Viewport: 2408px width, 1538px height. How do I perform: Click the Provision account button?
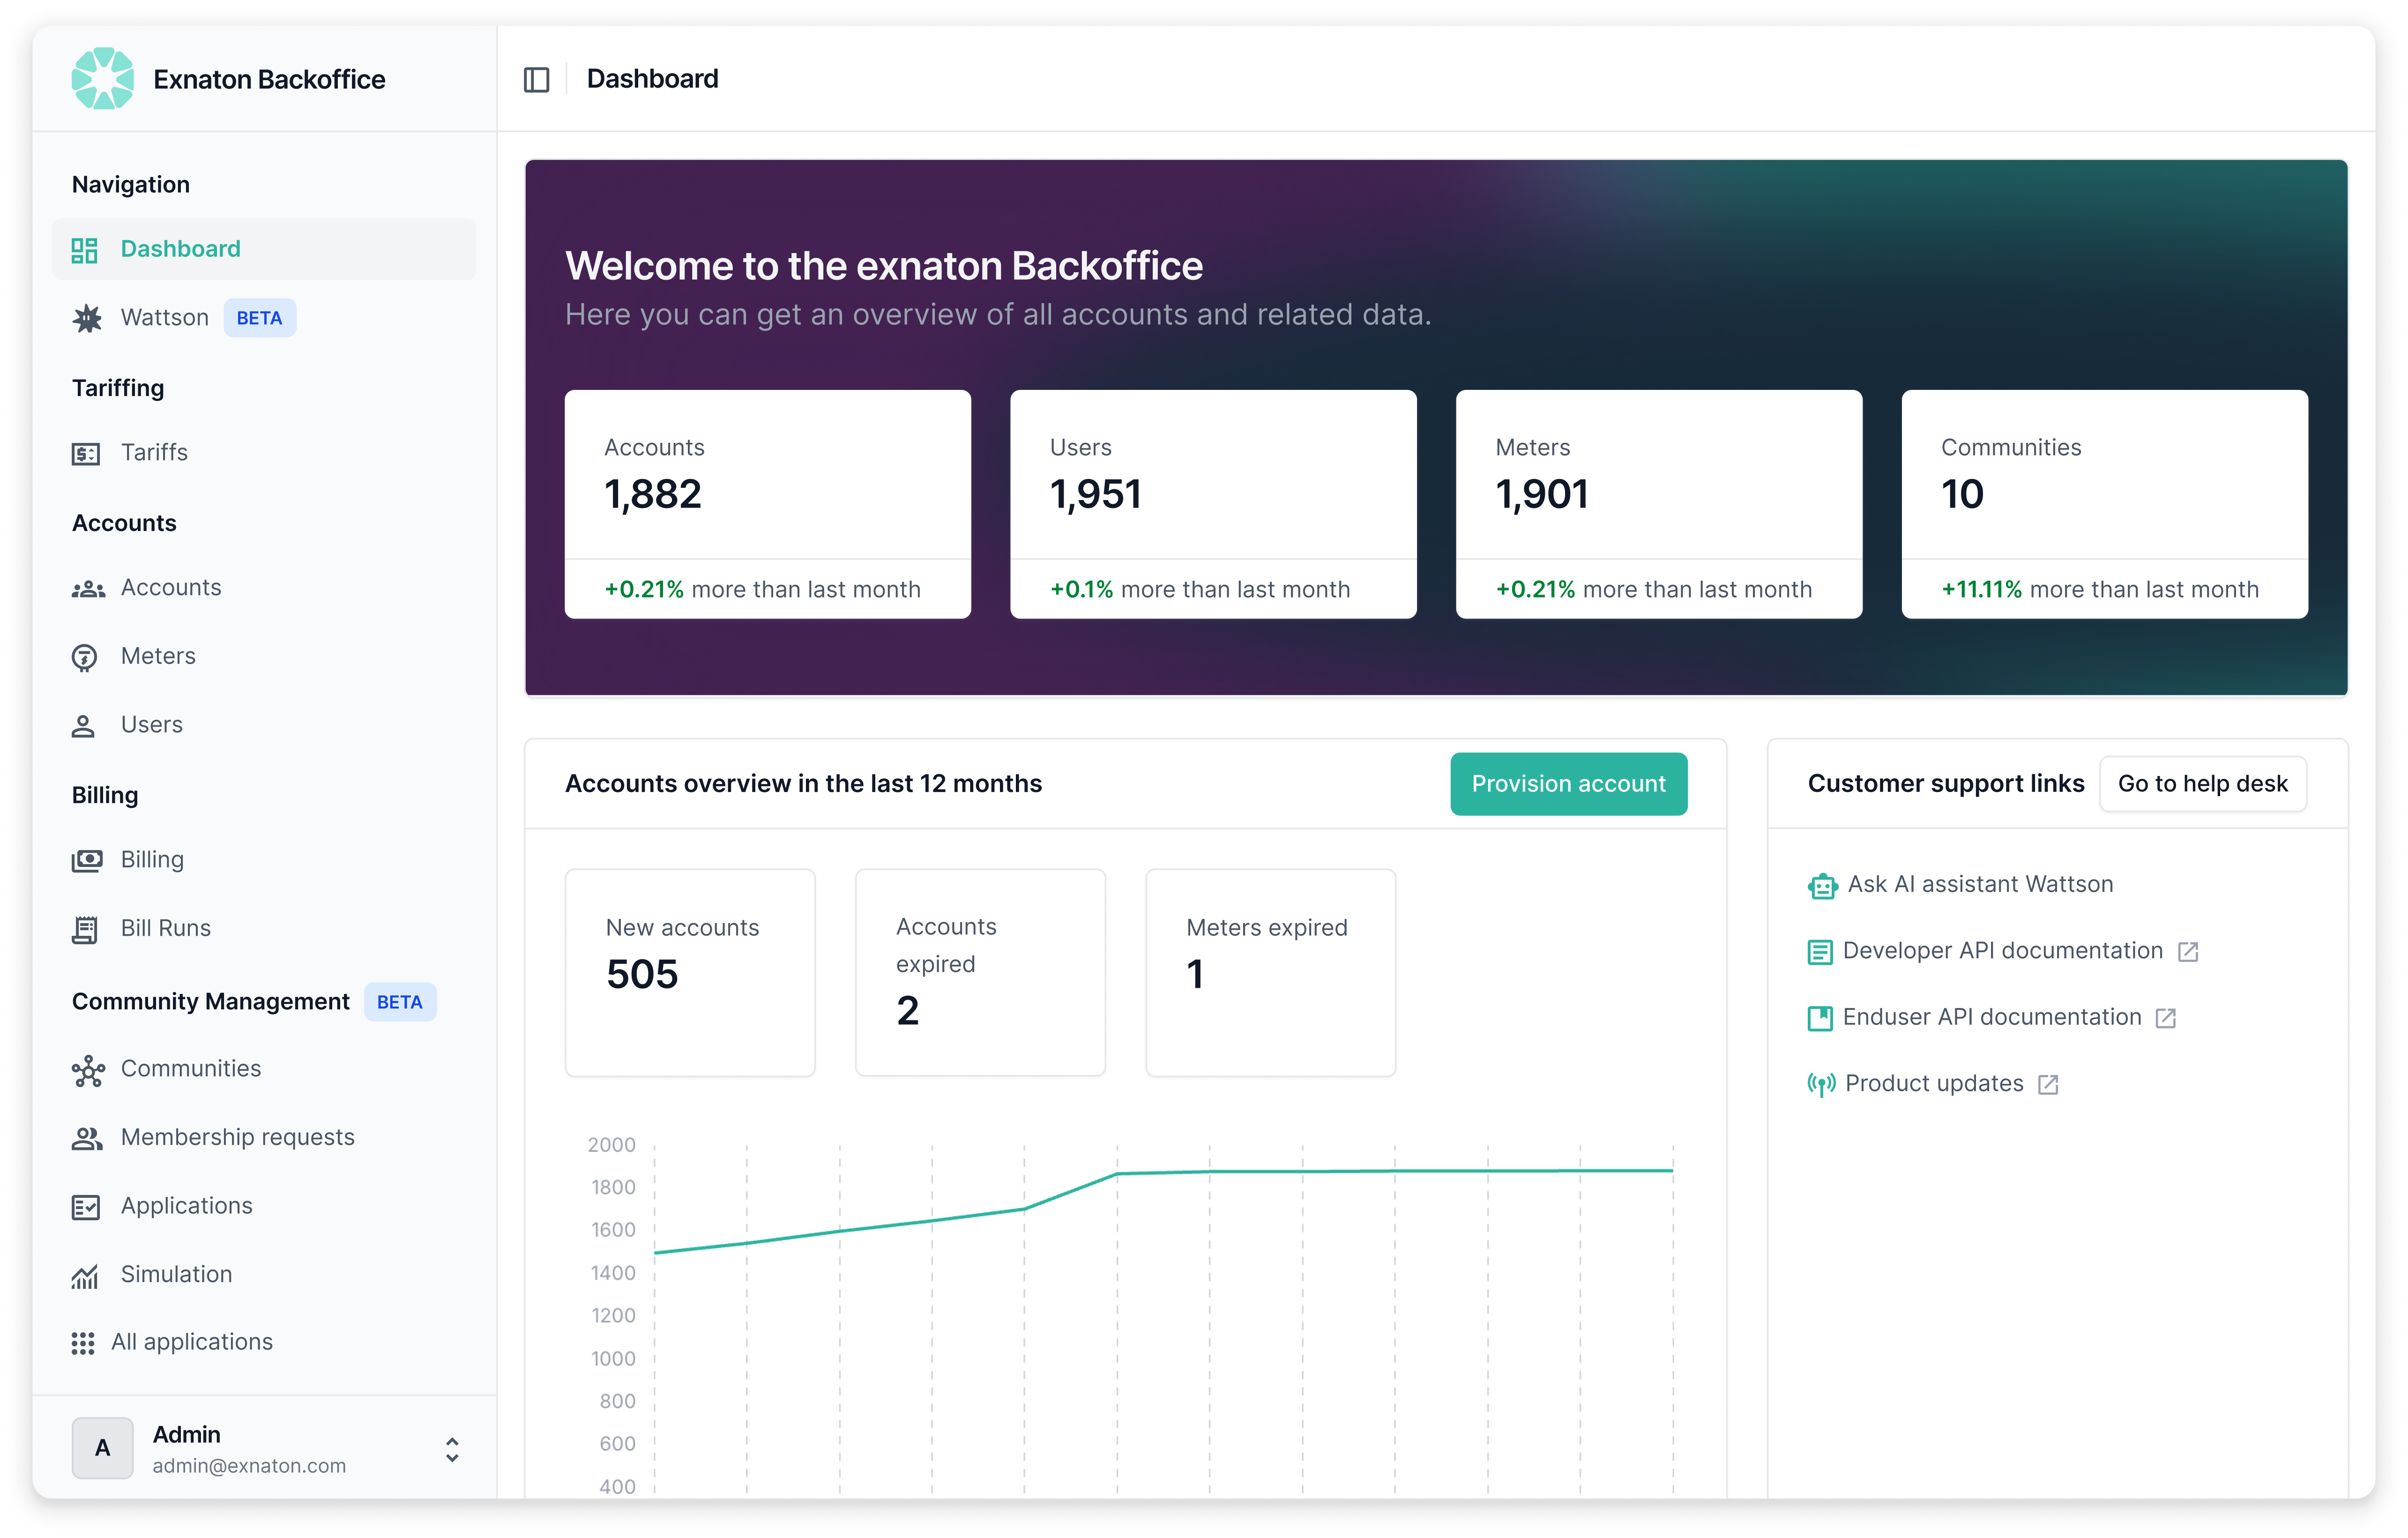1568,784
